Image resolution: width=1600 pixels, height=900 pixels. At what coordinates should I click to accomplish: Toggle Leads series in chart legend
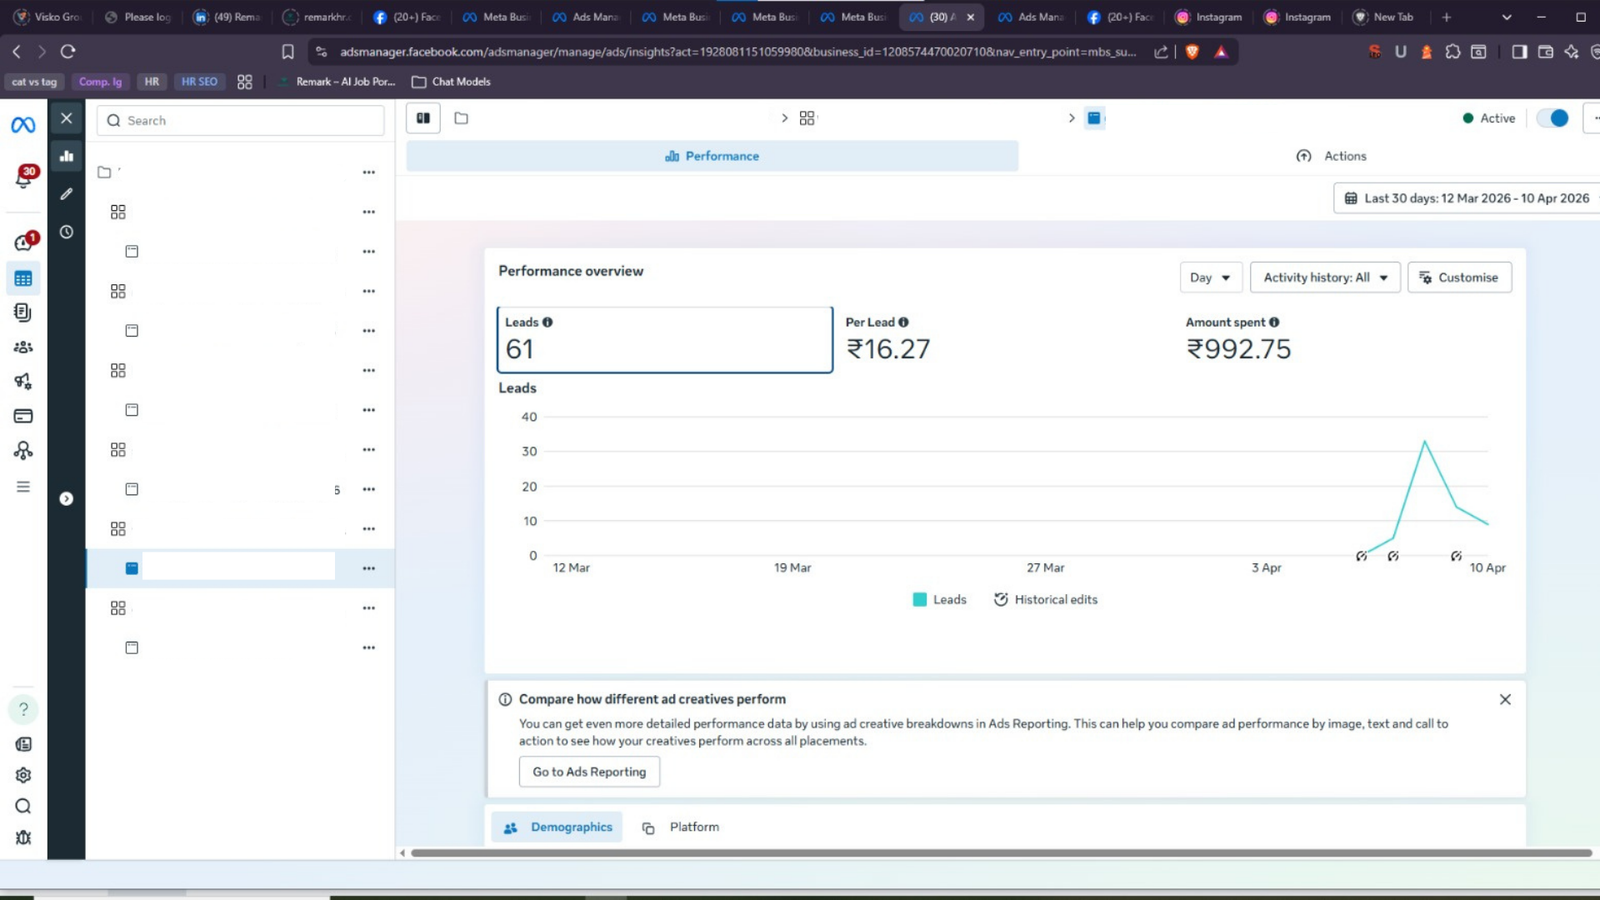point(940,600)
